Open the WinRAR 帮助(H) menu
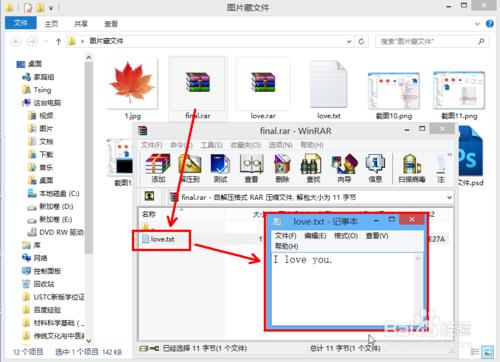 click(x=312, y=145)
